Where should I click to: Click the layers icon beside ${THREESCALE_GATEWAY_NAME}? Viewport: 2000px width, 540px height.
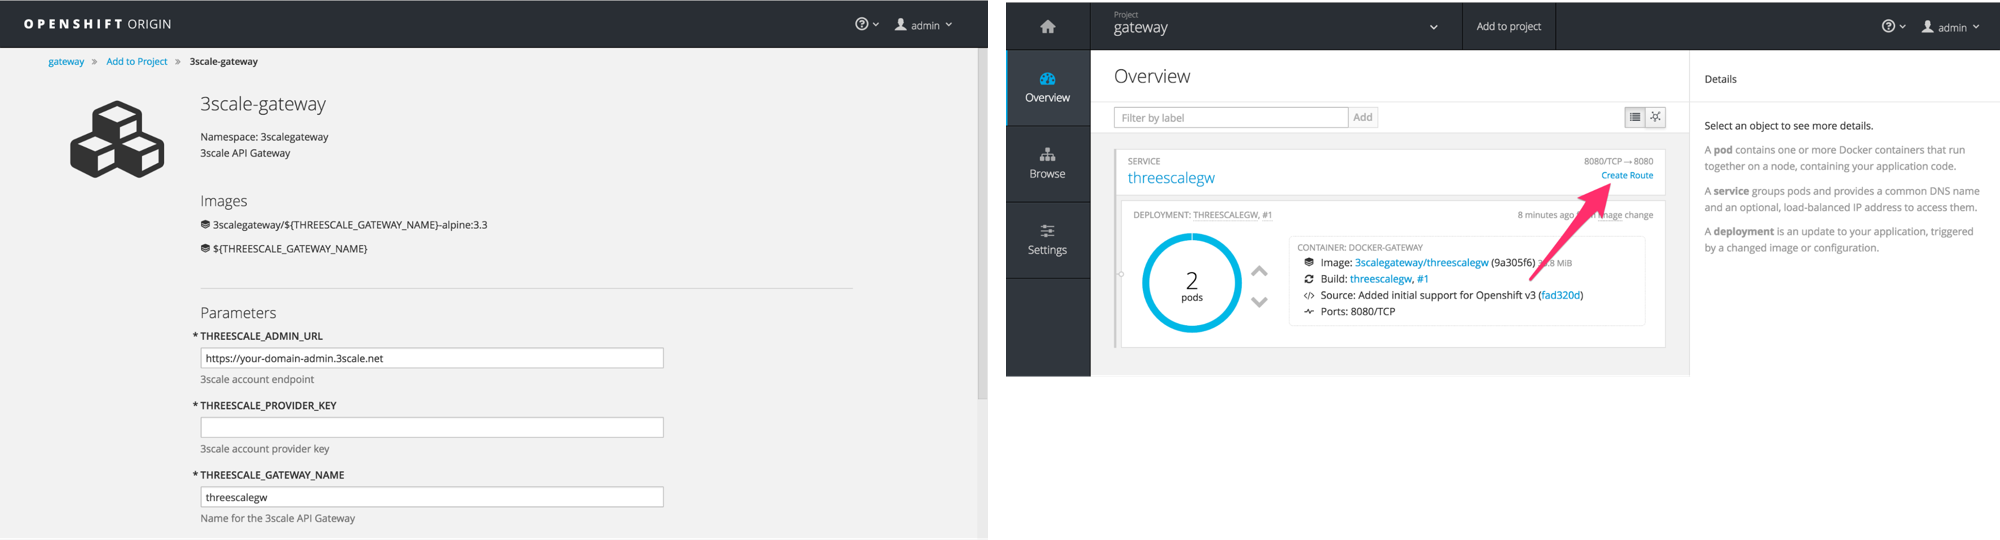tap(205, 248)
